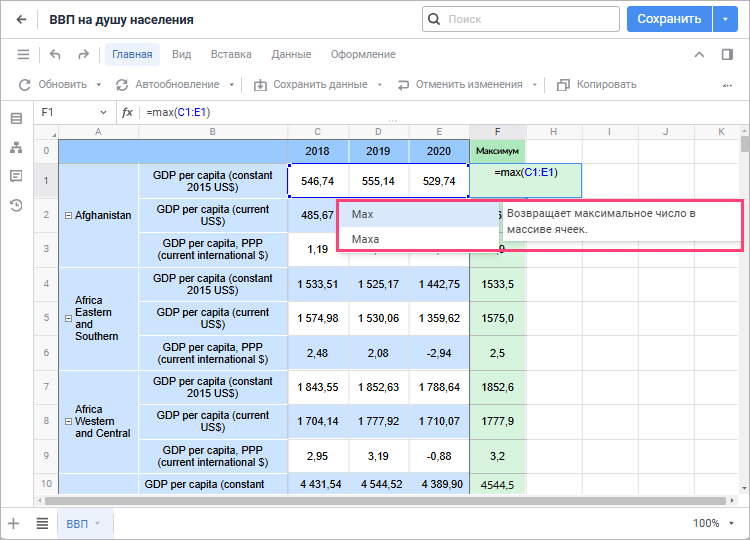Open the structure tree icon in left sidebar

pyautogui.click(x=16, y=147)
